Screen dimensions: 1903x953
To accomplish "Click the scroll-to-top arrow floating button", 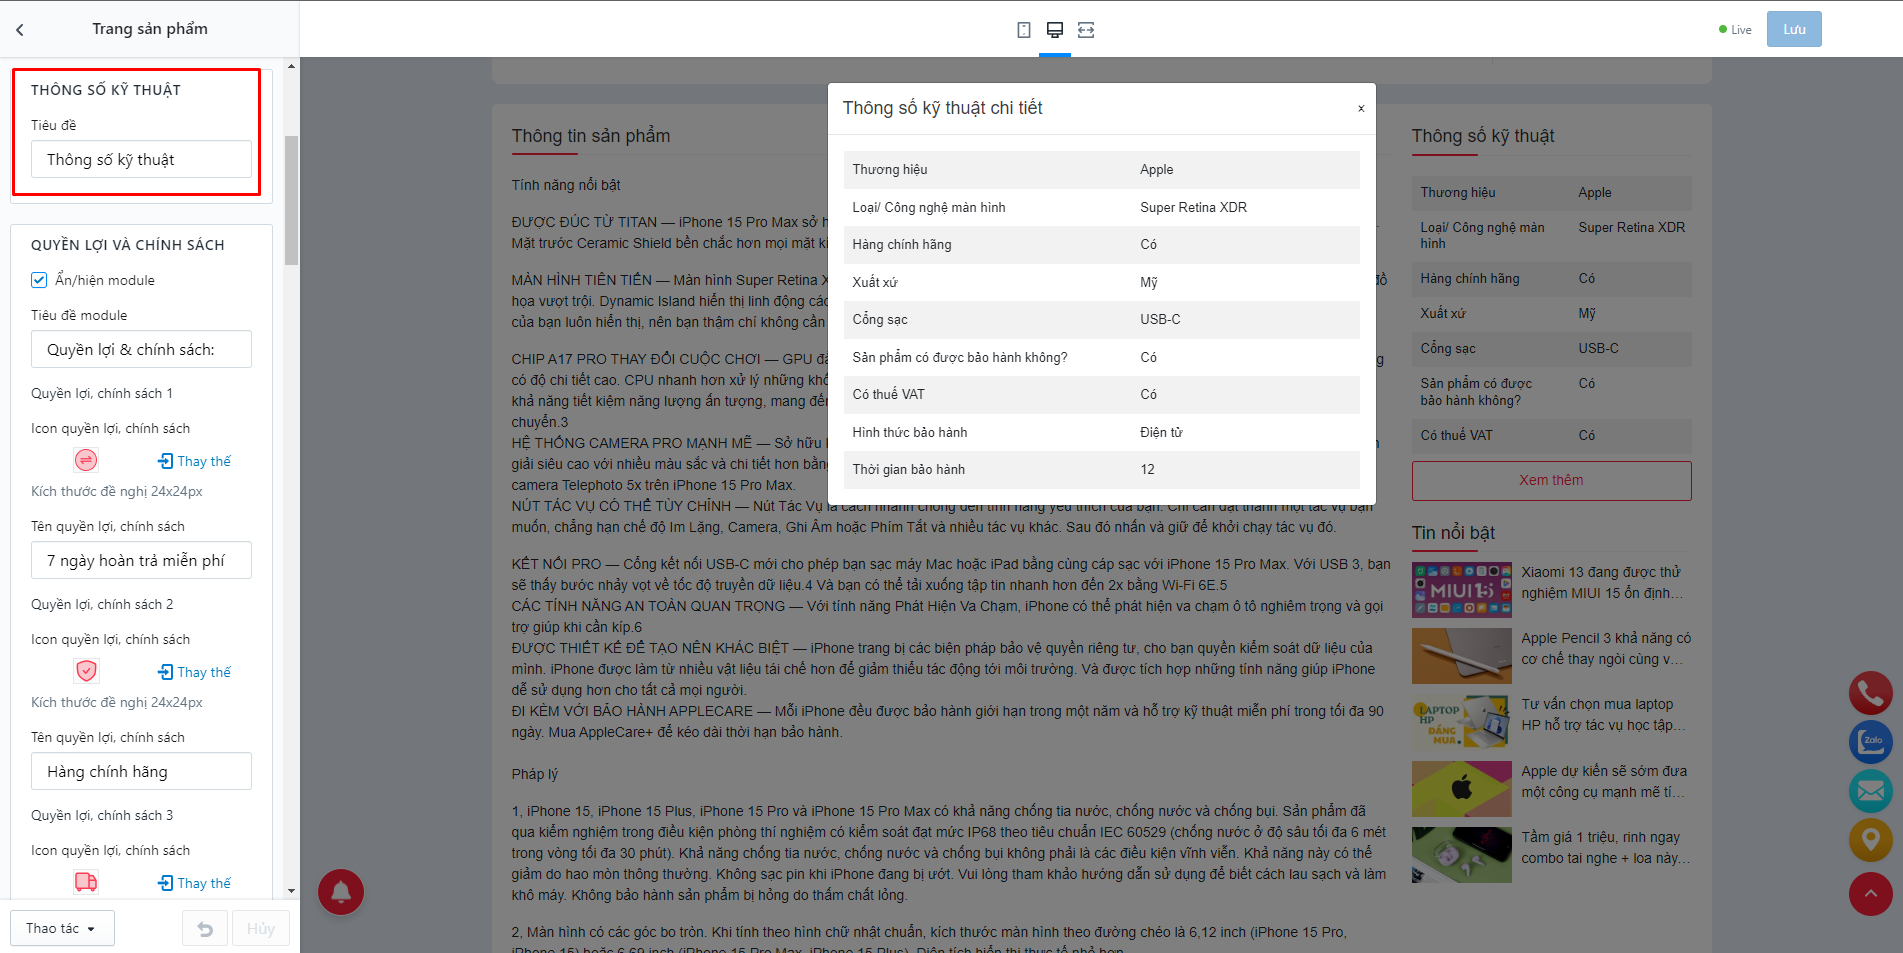I will point(1871,894).
